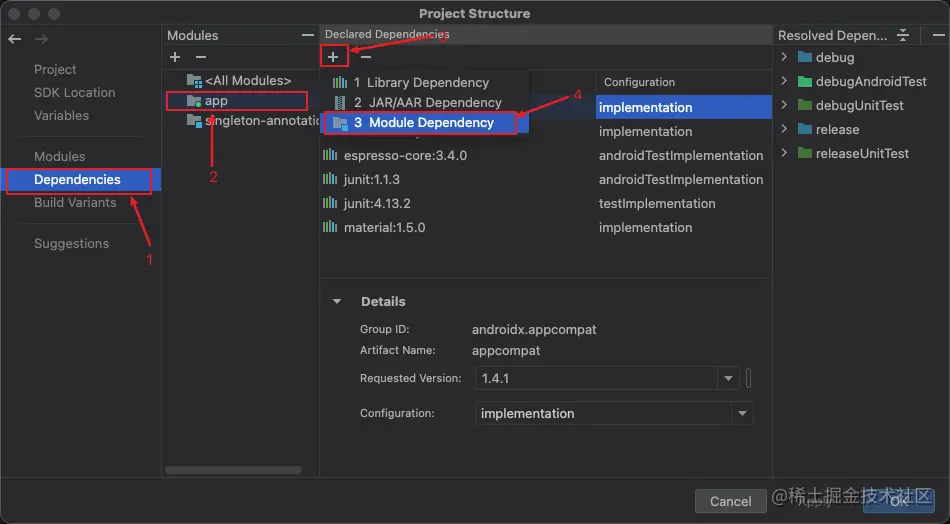The image size is (950, 524).
Task: Hide the Modules panel via its minimize icon
Action: 308,36
